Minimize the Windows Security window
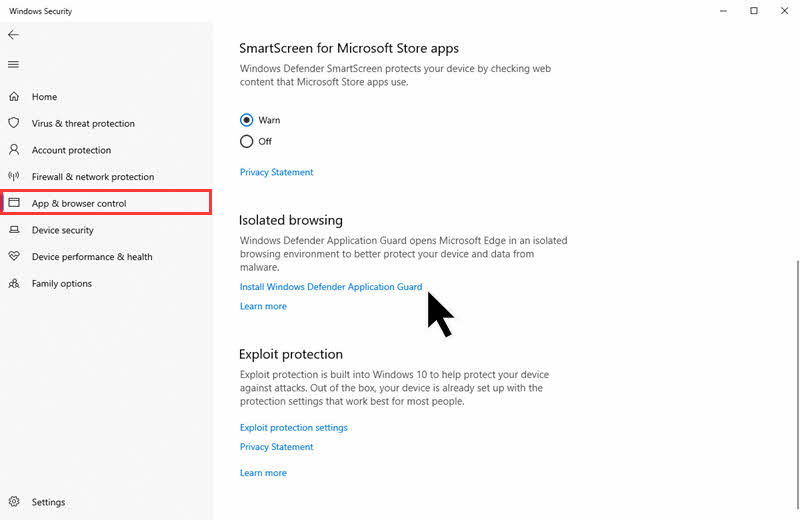 click(723, 11)
